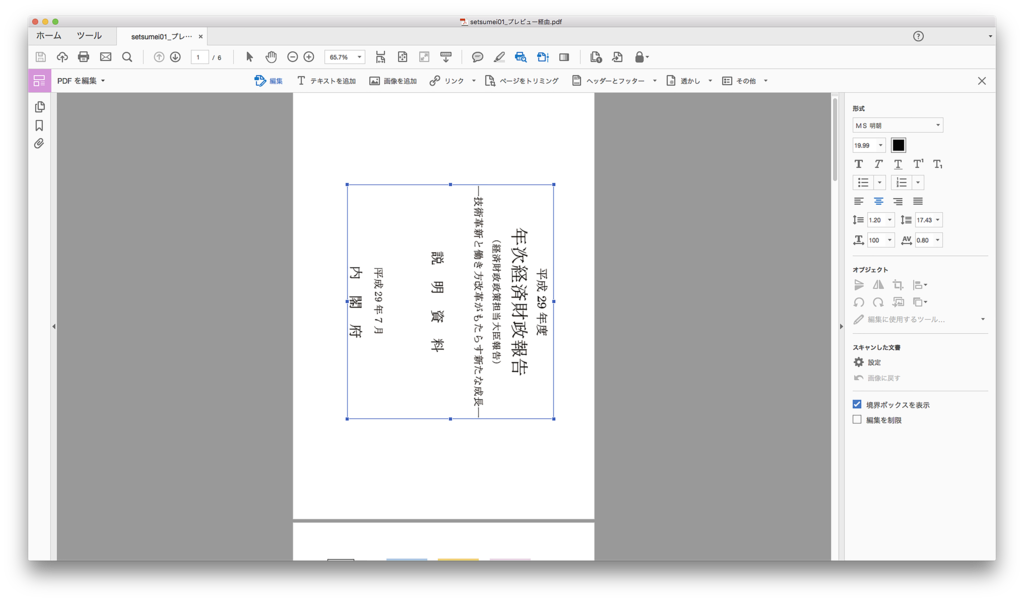This screenshot has height=601, width=1024.
Task: Open the MS 明朝 font dropdown
Action: pos(896,124)
